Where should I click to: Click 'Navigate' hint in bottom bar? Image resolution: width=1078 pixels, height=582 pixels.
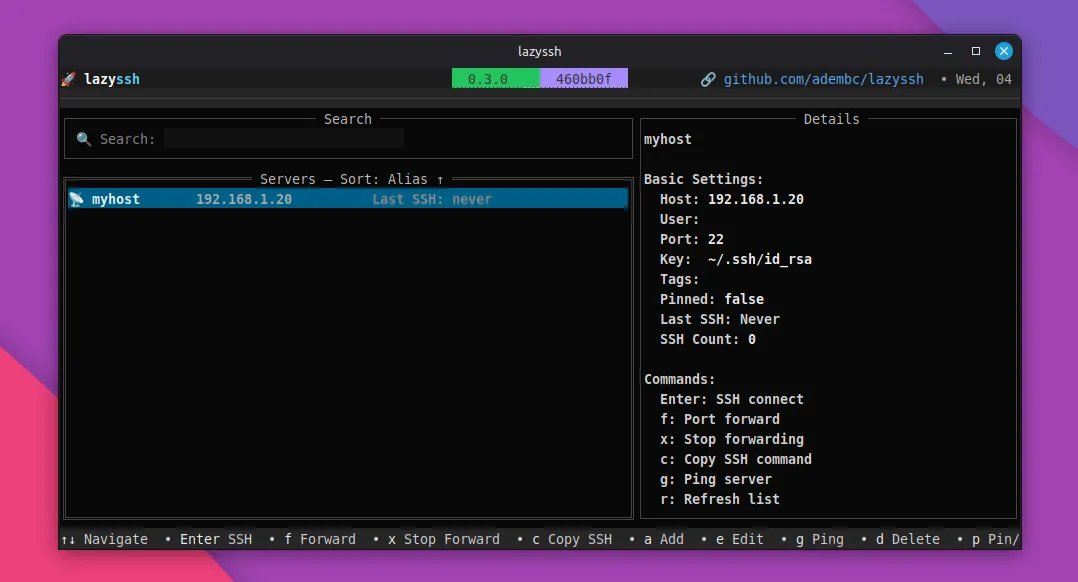(x=116, y=539)
